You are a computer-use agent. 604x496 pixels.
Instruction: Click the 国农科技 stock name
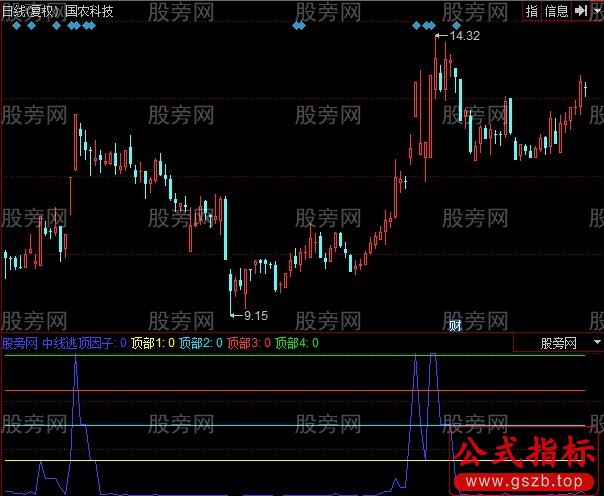tap(89, 10)
